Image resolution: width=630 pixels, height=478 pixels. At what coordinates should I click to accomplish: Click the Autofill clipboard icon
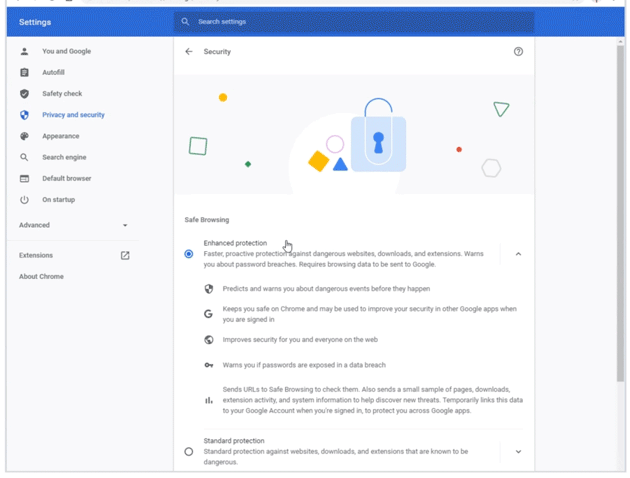click(25, 73)
